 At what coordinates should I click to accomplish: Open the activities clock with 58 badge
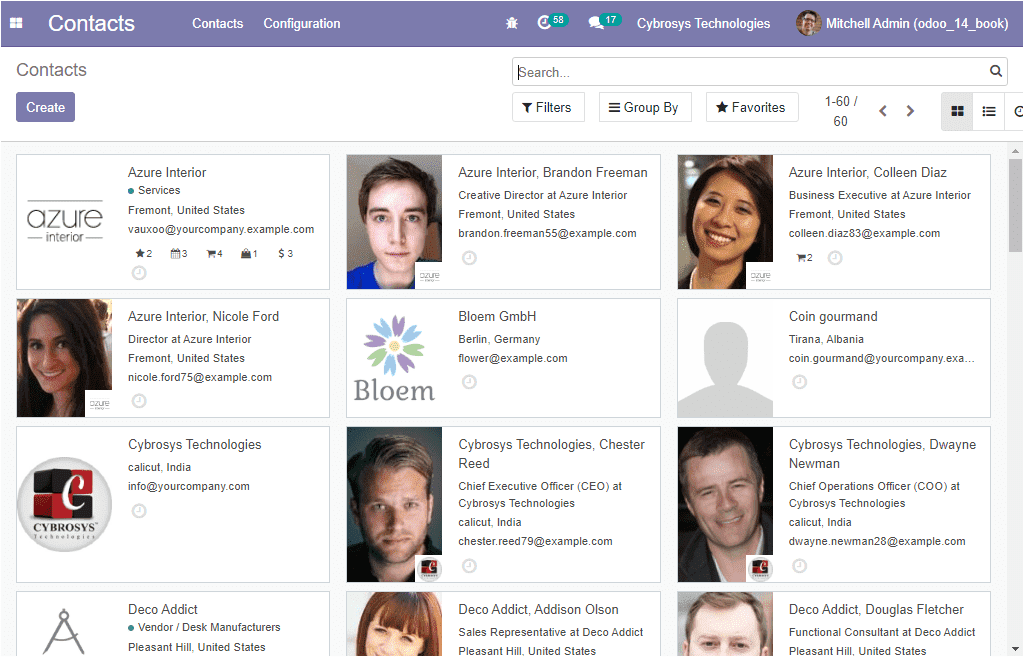(x=545, y=23)
